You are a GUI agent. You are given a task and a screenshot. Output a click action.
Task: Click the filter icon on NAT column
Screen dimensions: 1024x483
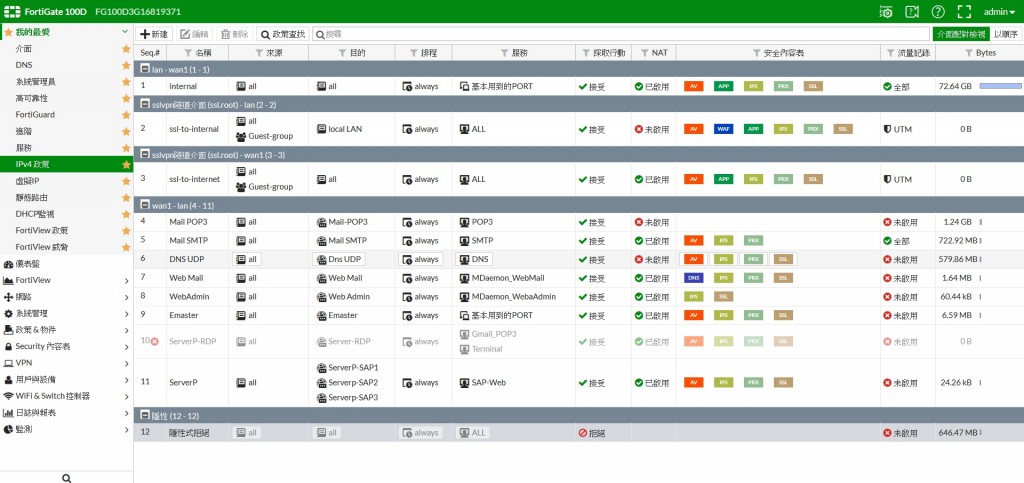[x=645, y=53]
